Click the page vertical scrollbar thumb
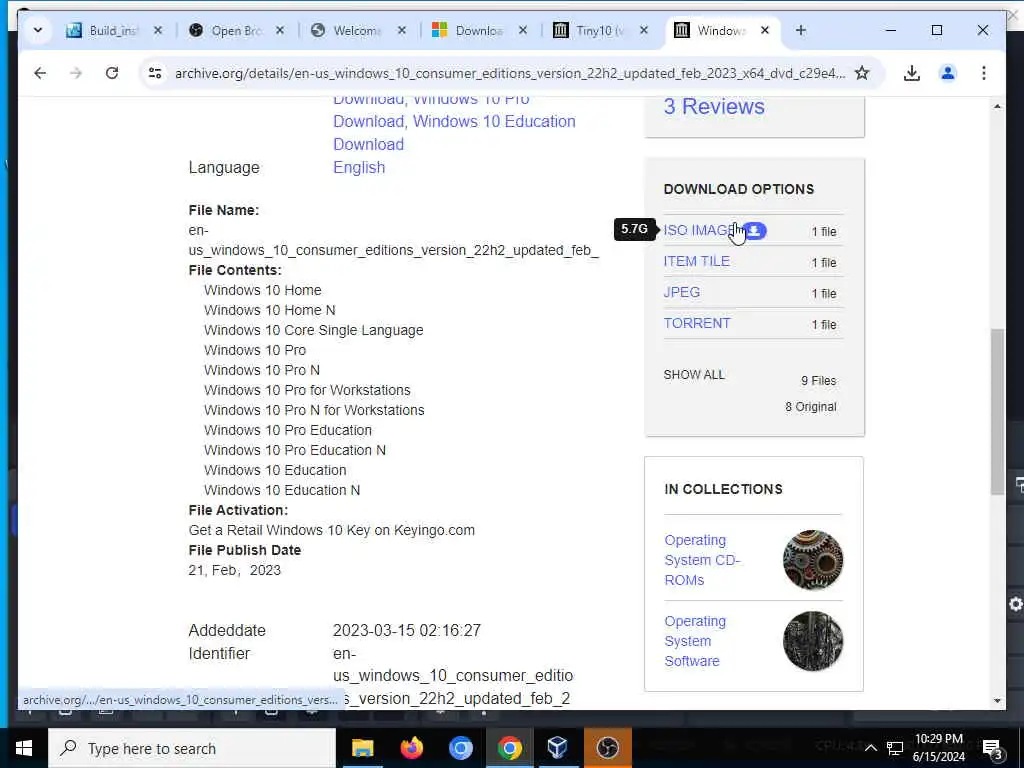The width and height of the screenshot is (1024, 768). pyautogui.click(x=997, y=411)
